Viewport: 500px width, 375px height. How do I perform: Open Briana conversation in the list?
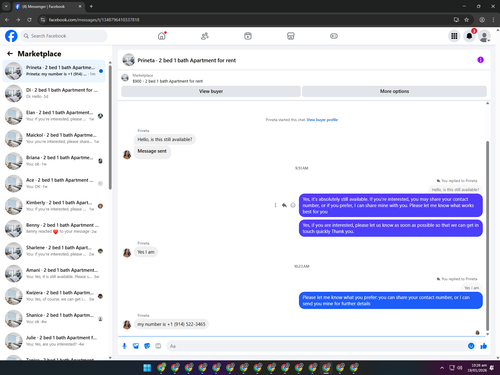click(54, 161)
